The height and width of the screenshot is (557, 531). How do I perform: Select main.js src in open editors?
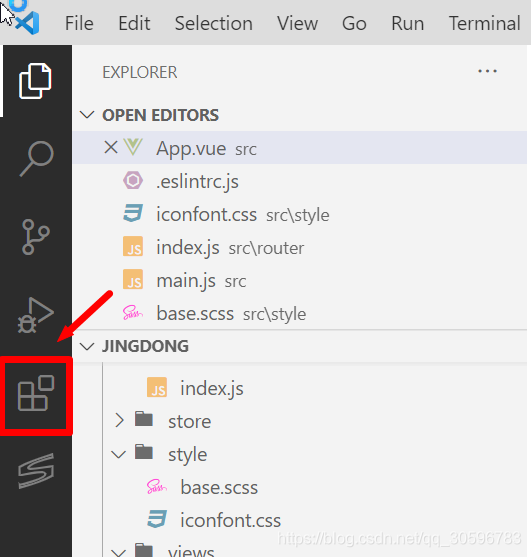point(299,280)
